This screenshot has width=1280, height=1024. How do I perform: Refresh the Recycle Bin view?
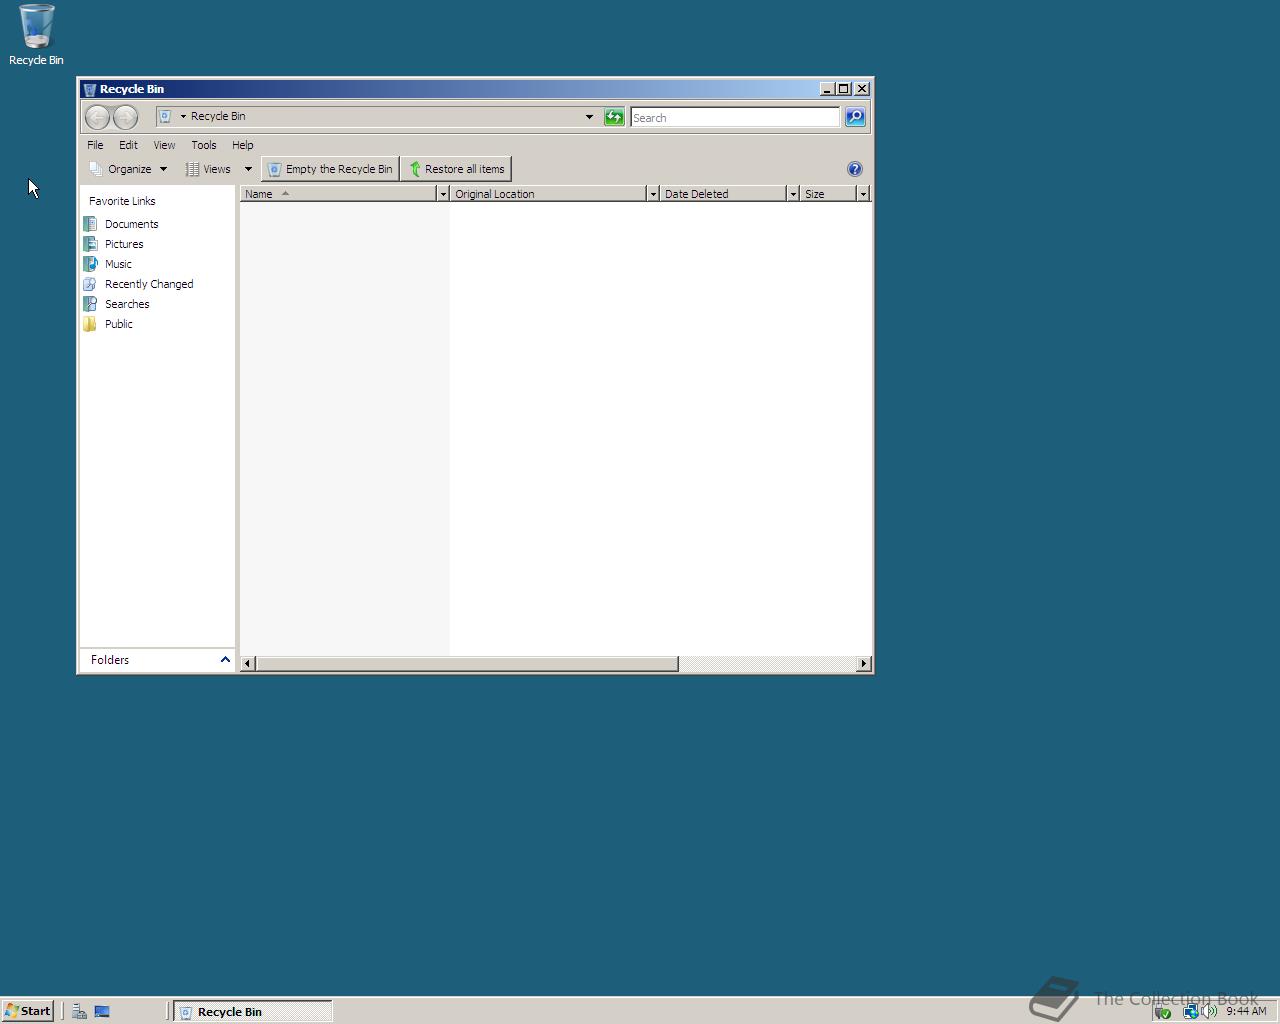pos(614,117)
